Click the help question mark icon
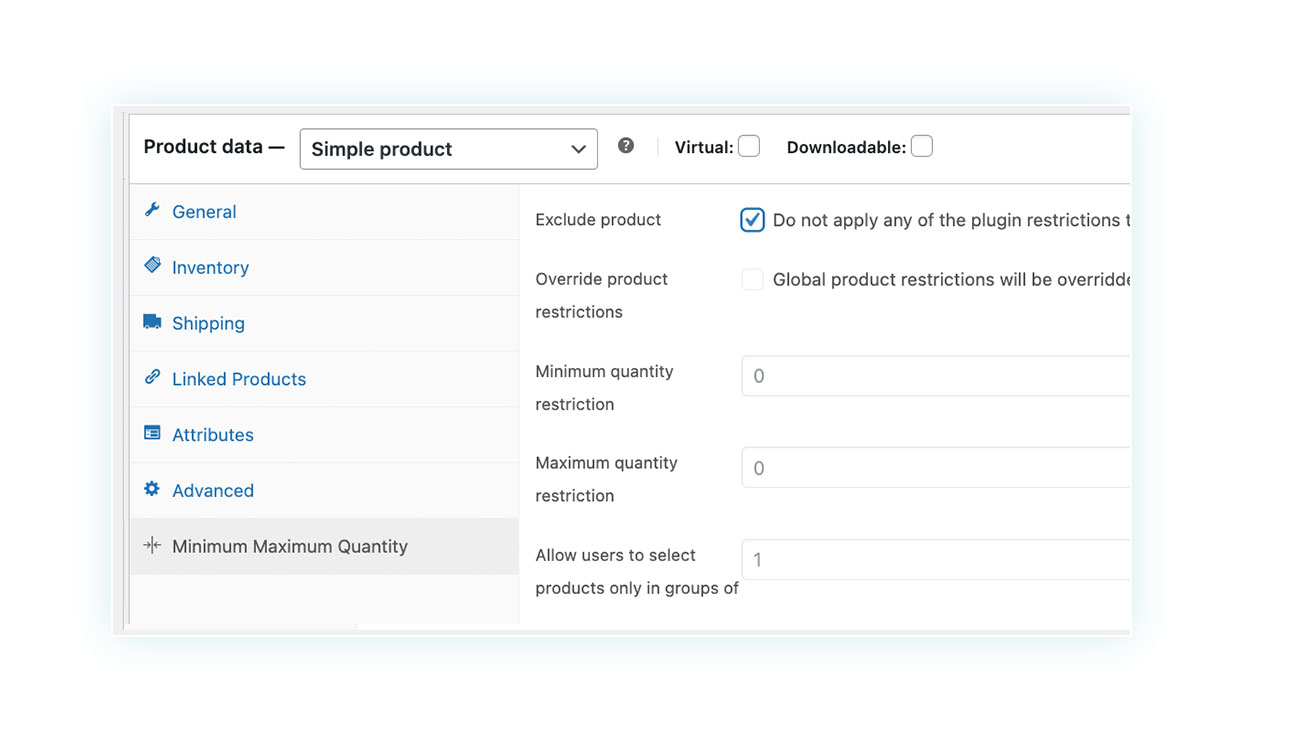Viewport: 1300px width, 739px height. [626, 145]
